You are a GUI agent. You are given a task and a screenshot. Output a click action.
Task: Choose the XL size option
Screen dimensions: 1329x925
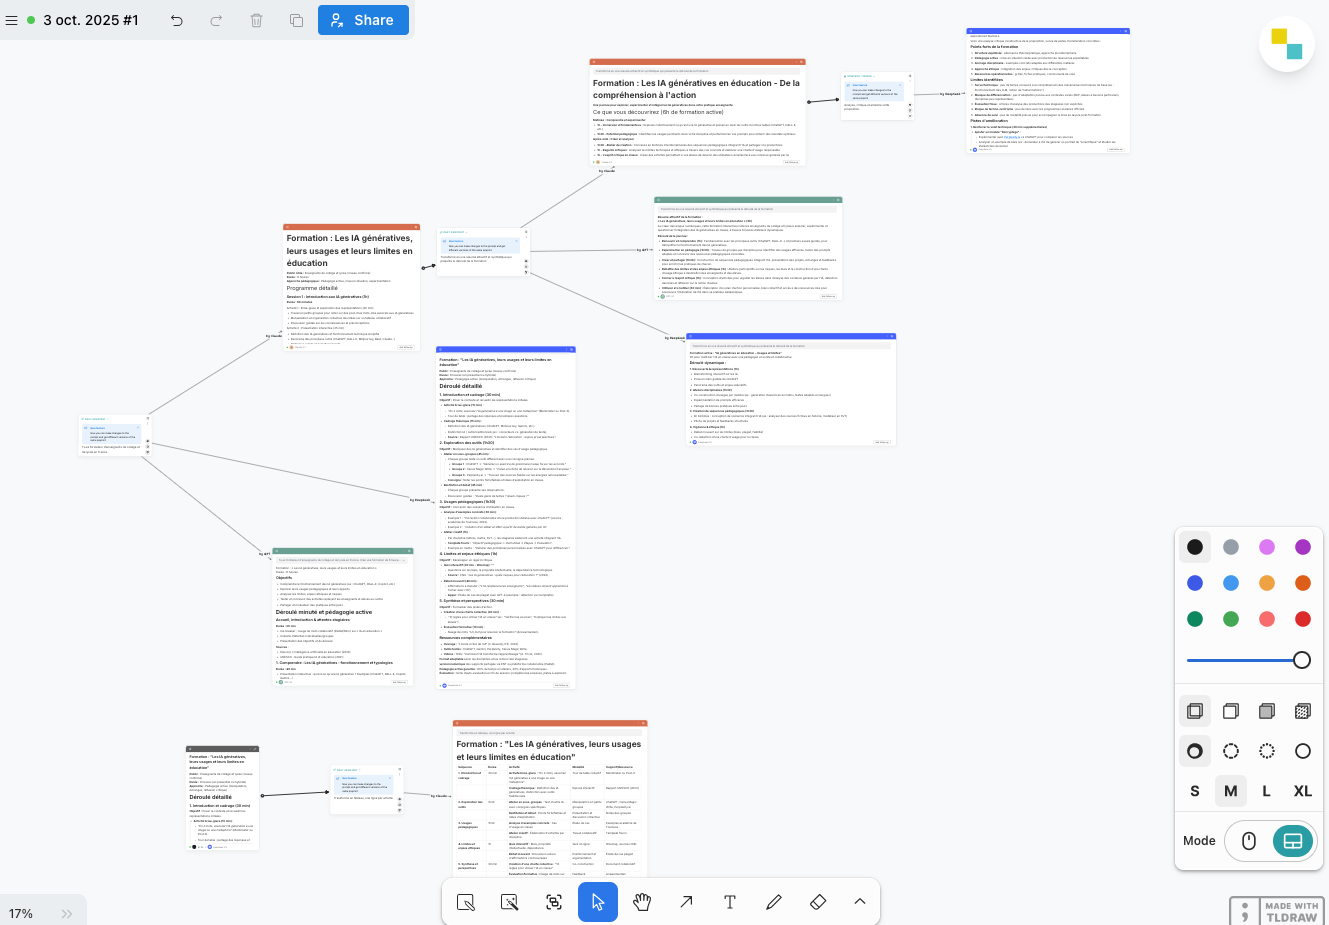pos(1302,791)
